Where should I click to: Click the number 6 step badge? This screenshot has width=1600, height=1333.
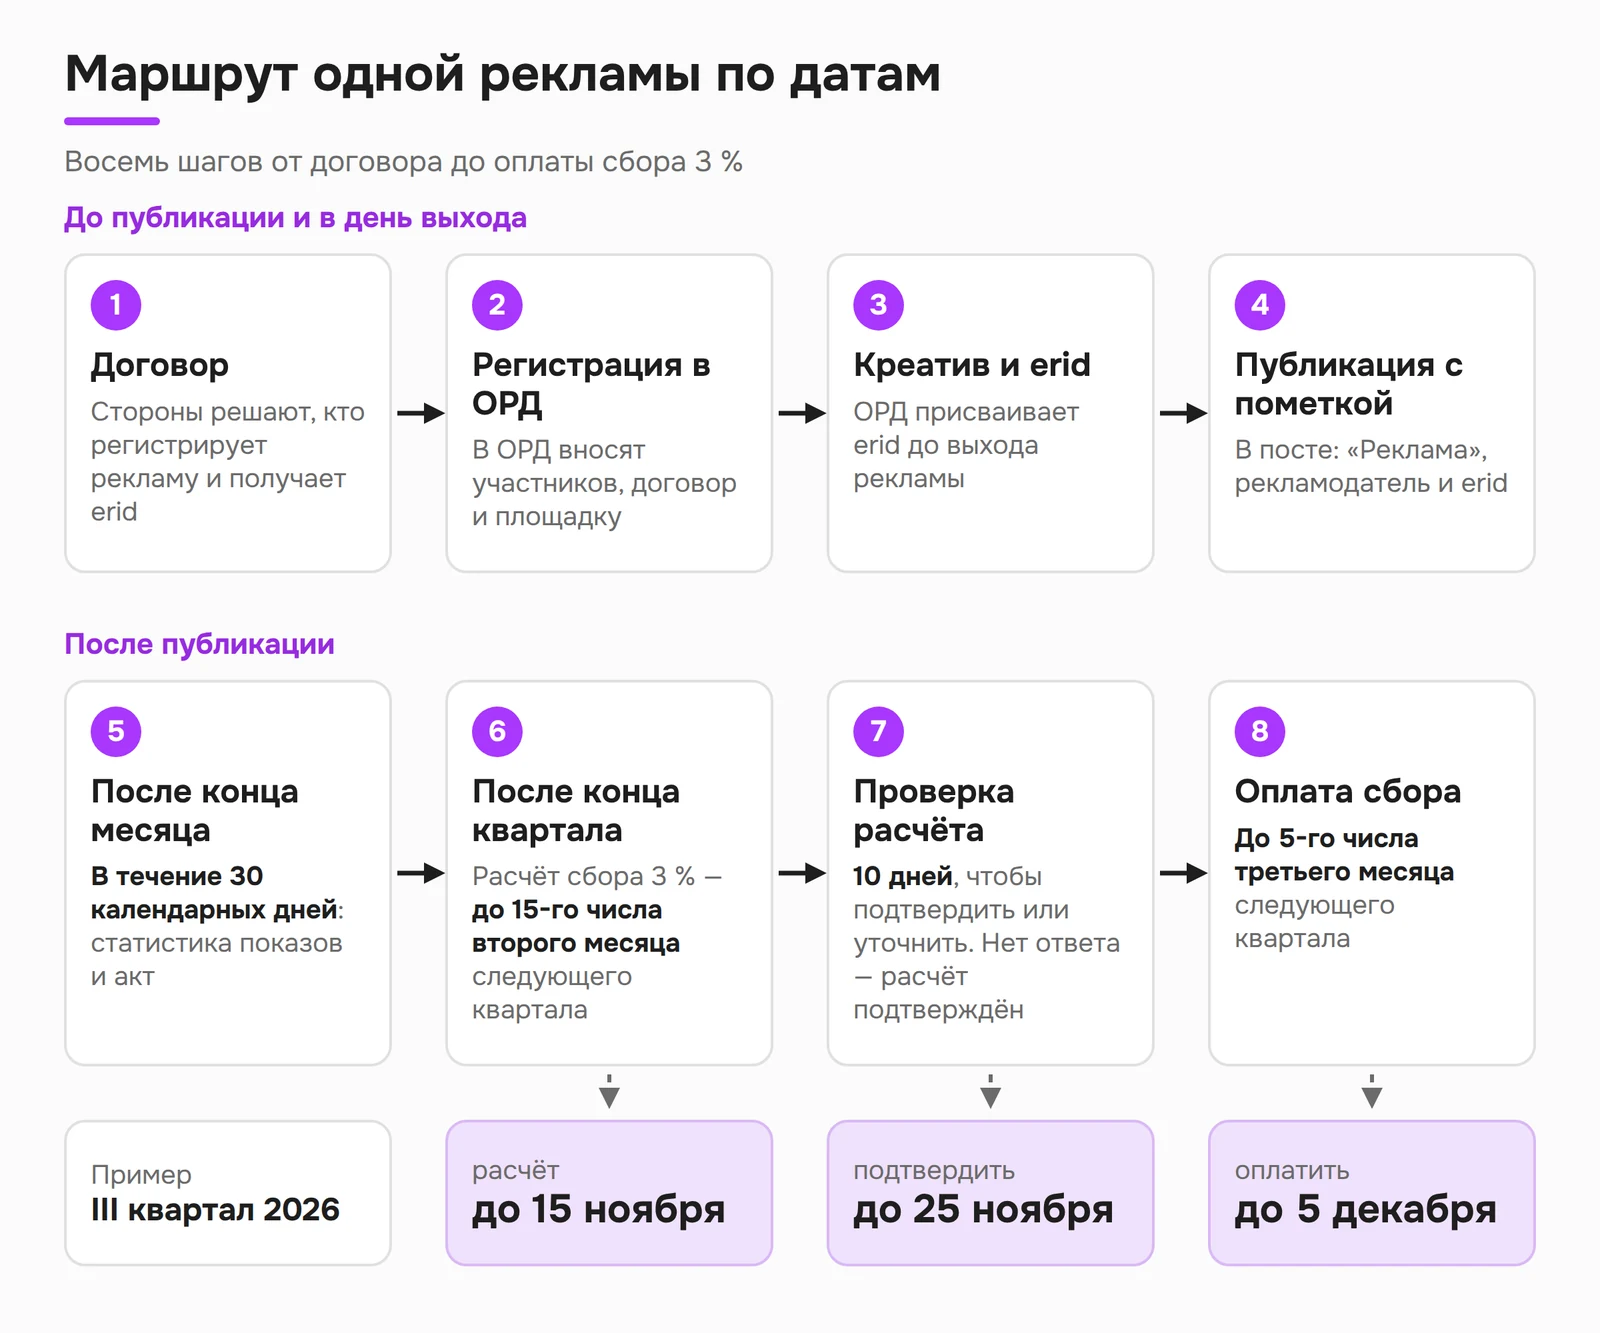497,731
